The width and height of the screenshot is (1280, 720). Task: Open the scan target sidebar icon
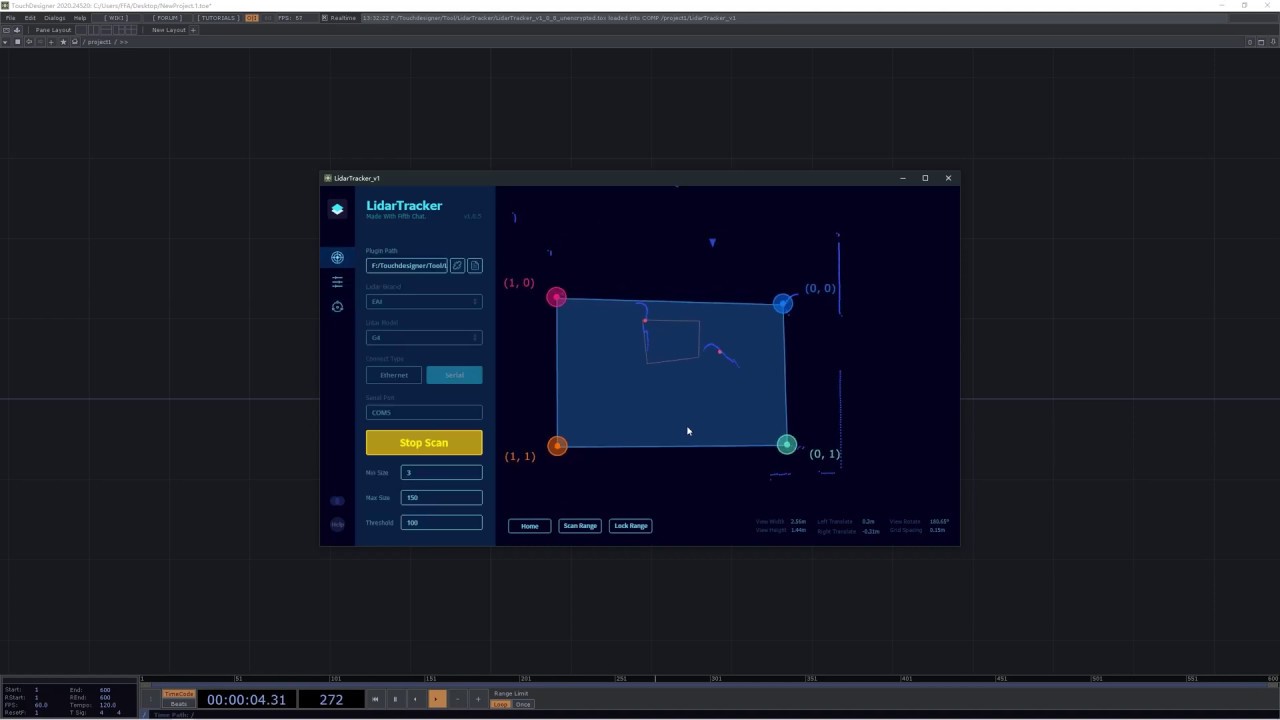click(337, 258)
